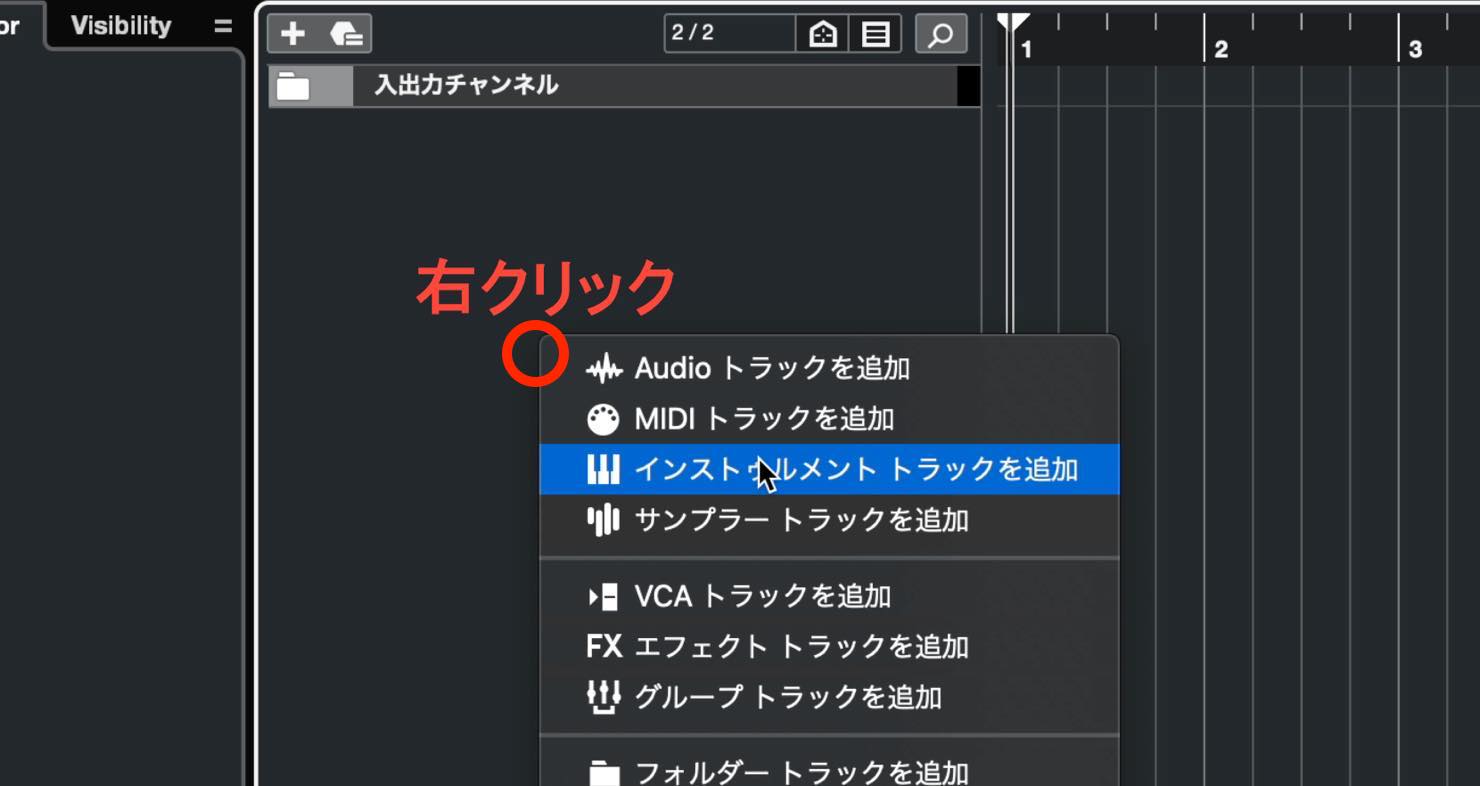Click the magnifier Find Tracks button
The height and width of the screenshot is (786, 1480).
940,34
